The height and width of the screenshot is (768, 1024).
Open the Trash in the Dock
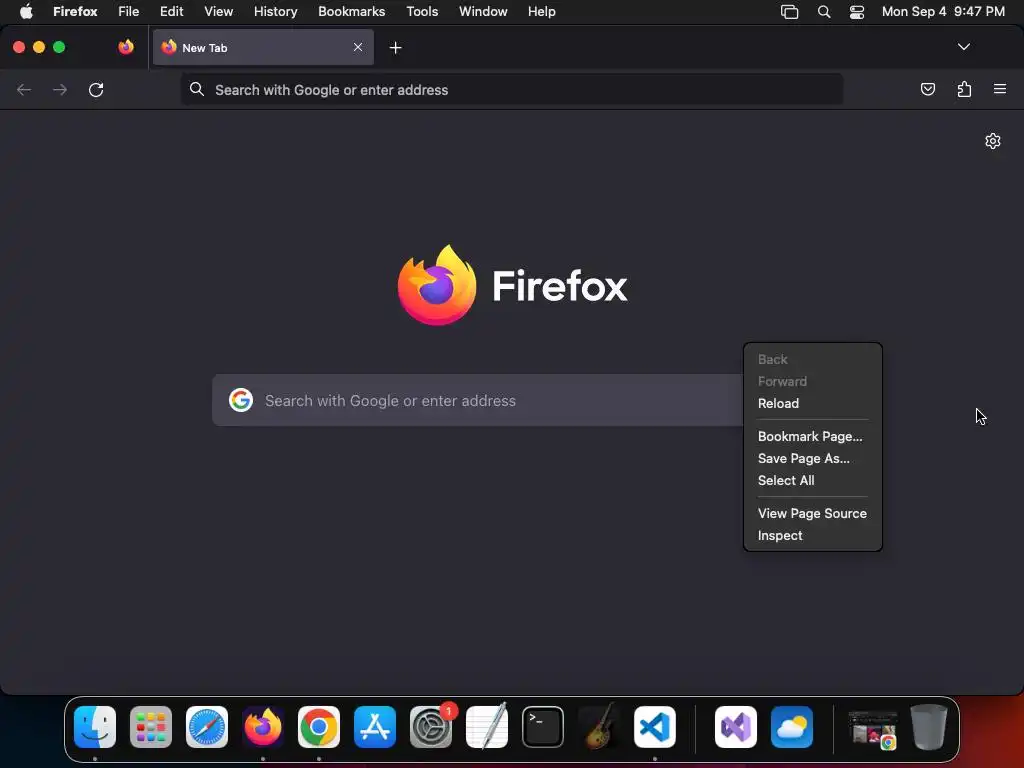(x=929, y=727)
